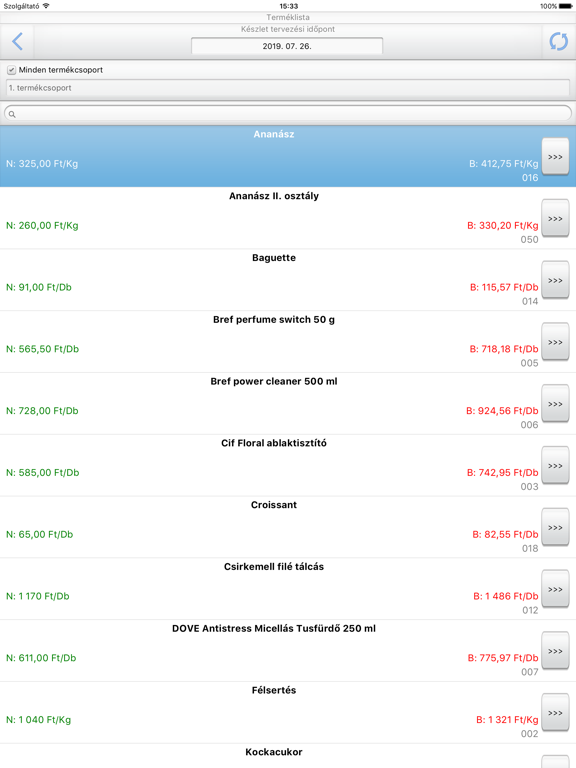576x768 pixels.
Task: Open details button for Cif Floral ablaktisztító
Action: (x=555, y=466)
